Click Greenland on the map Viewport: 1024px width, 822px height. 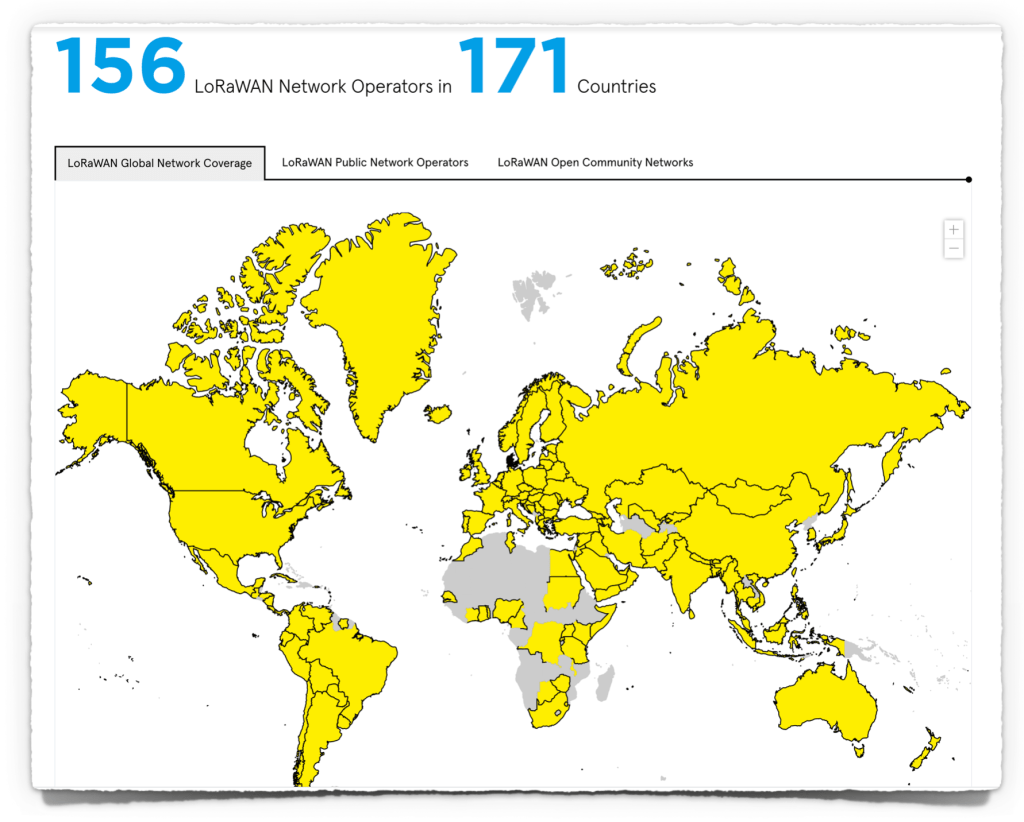coord(380,310)
